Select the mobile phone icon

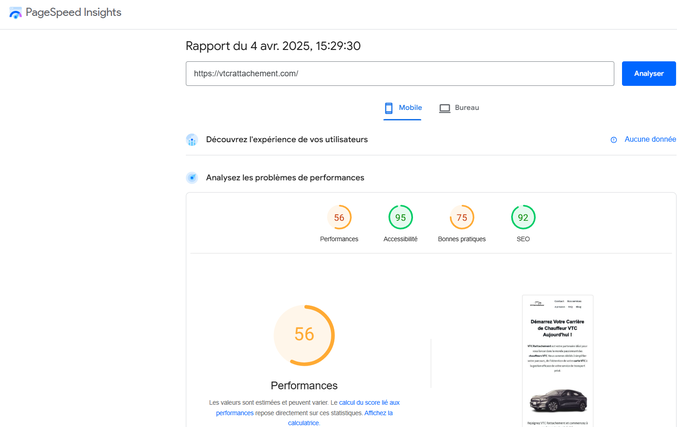click(389, 108)
